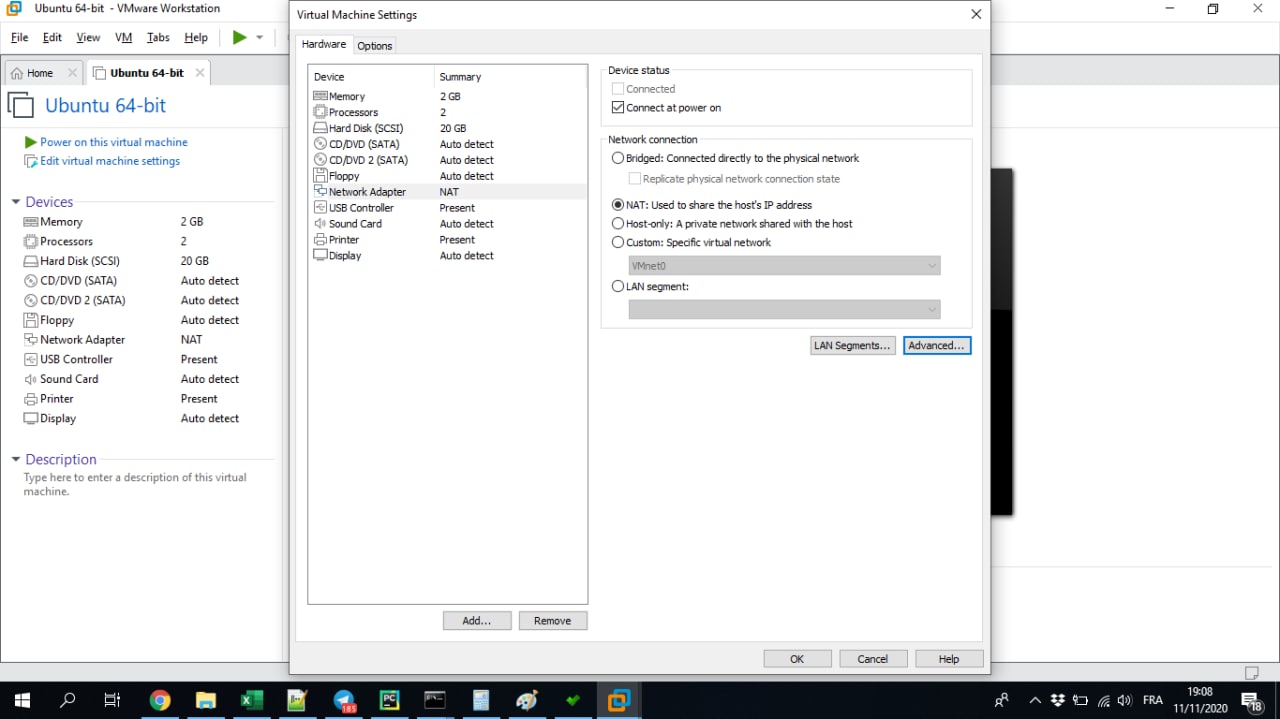Click the Network Adapter icon in main window Devices panel
The height and width of the screenshot is (719, 1280).
(31, 340)
